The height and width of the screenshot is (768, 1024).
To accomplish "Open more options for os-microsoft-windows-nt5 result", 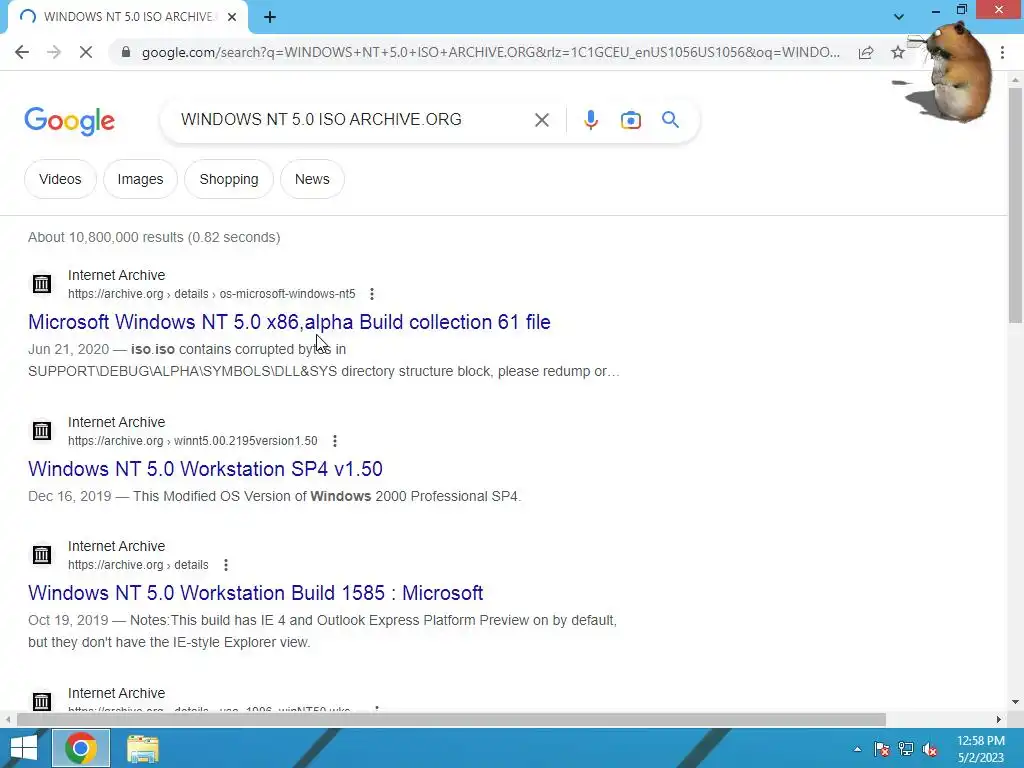I will (x=372, y=294).
